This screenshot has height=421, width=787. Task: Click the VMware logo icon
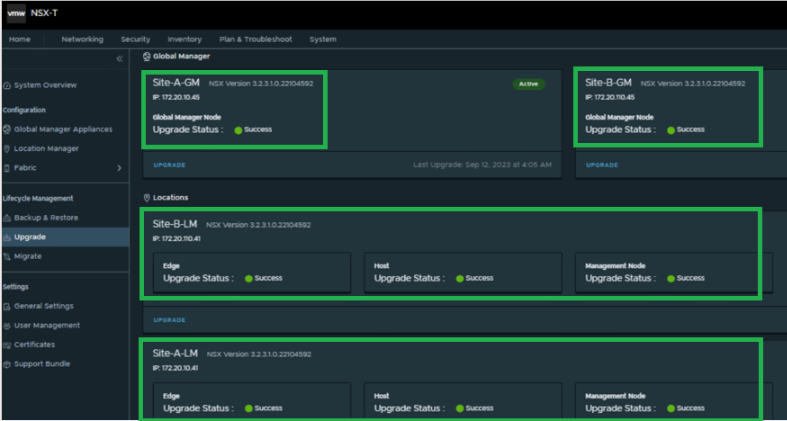pos(16,14)
